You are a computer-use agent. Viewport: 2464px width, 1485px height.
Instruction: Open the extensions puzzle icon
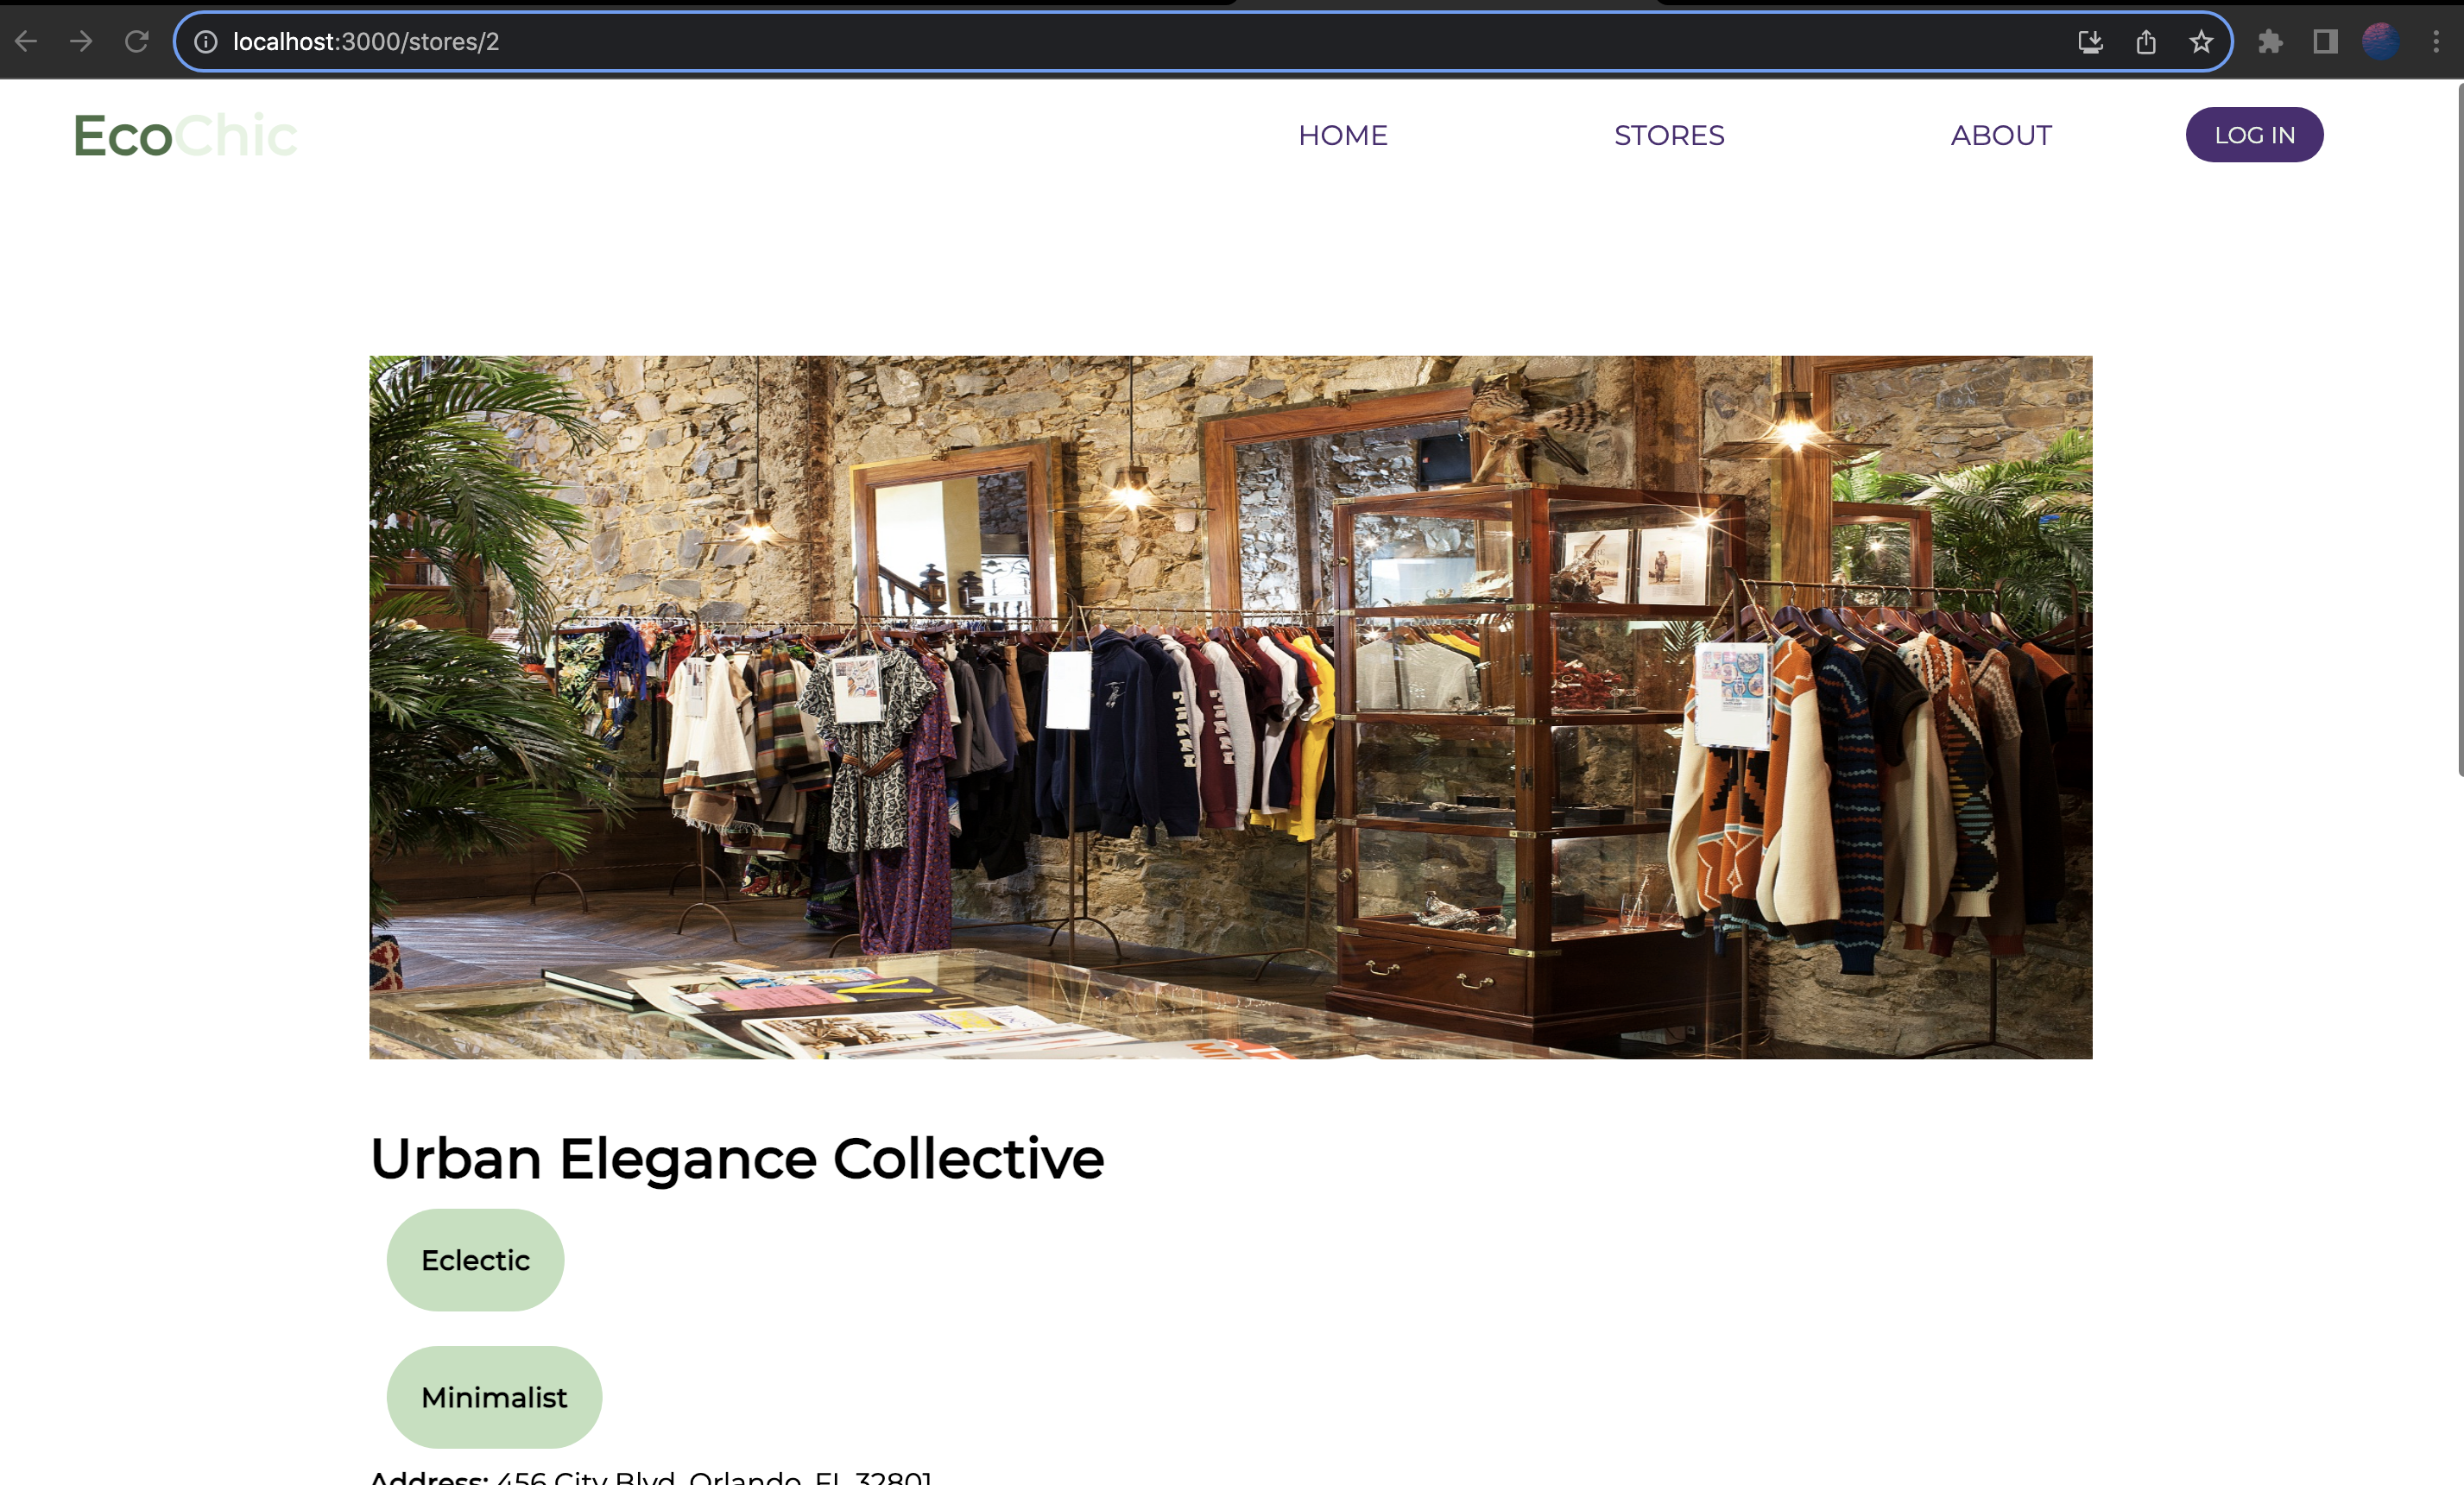[2270, 42]
